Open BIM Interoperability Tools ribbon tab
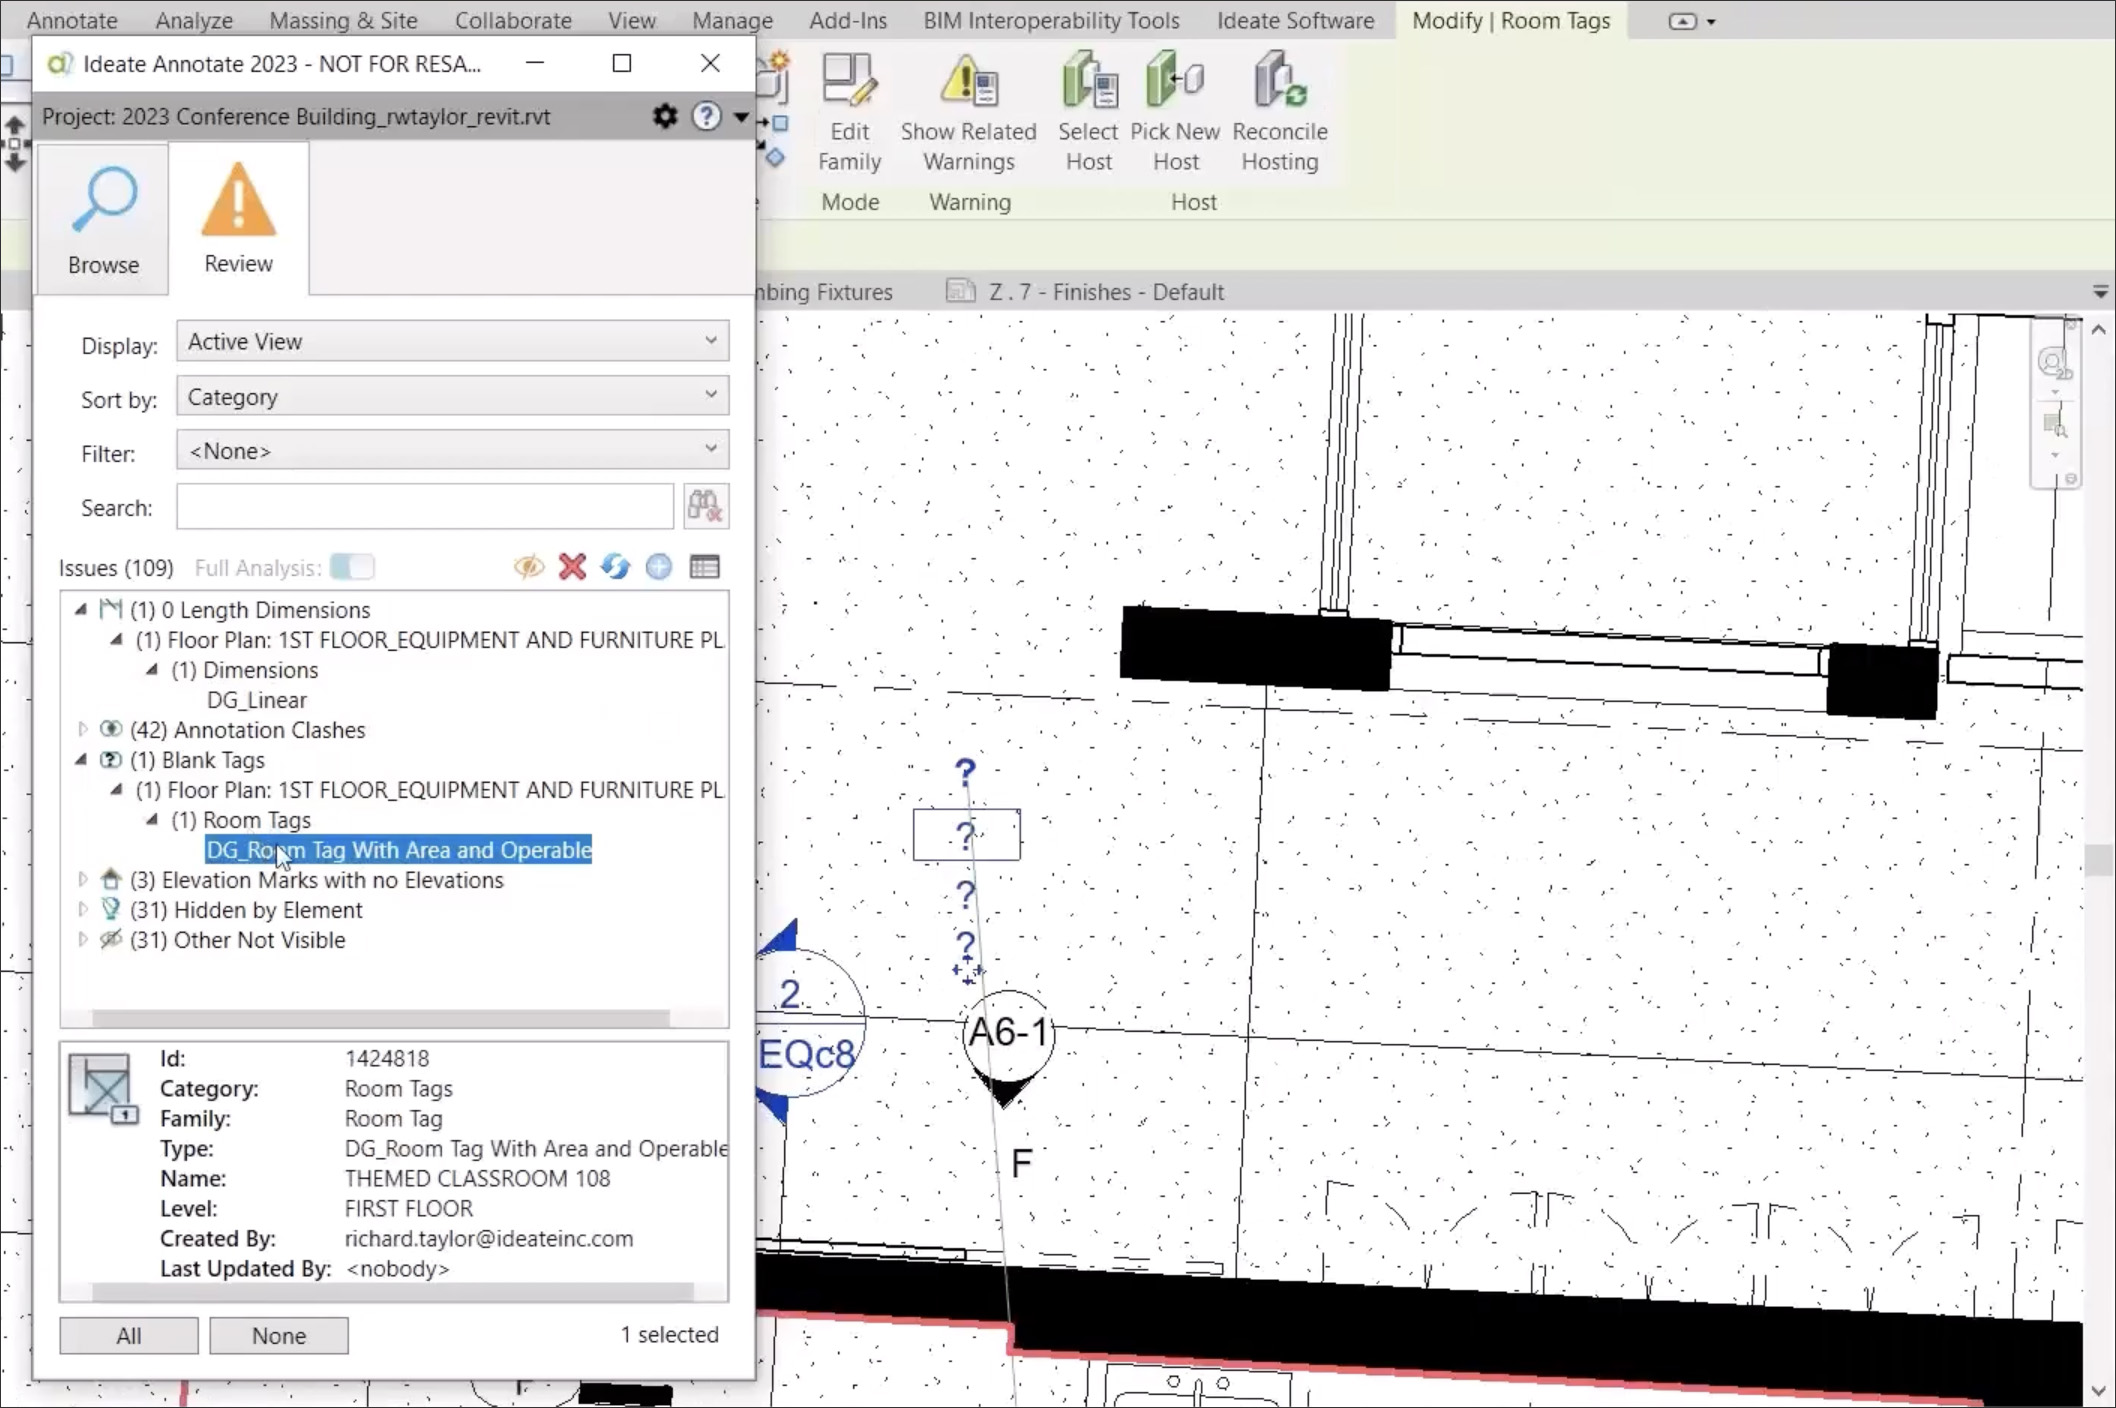The image size is (2116, 1408). point(1052,20)
